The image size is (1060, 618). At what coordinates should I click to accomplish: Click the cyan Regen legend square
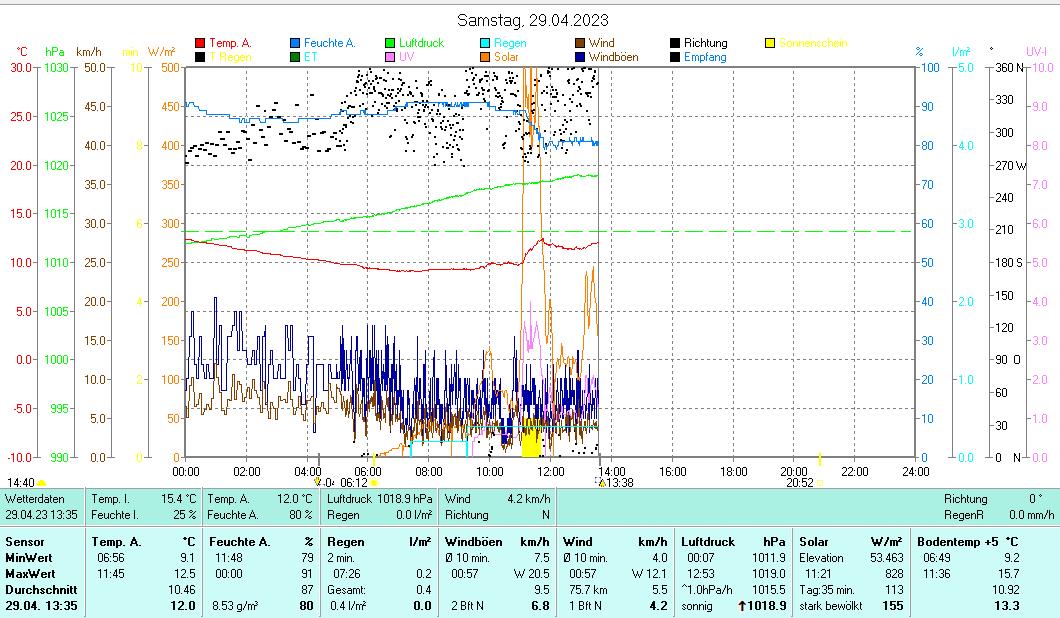coord(485,43)
